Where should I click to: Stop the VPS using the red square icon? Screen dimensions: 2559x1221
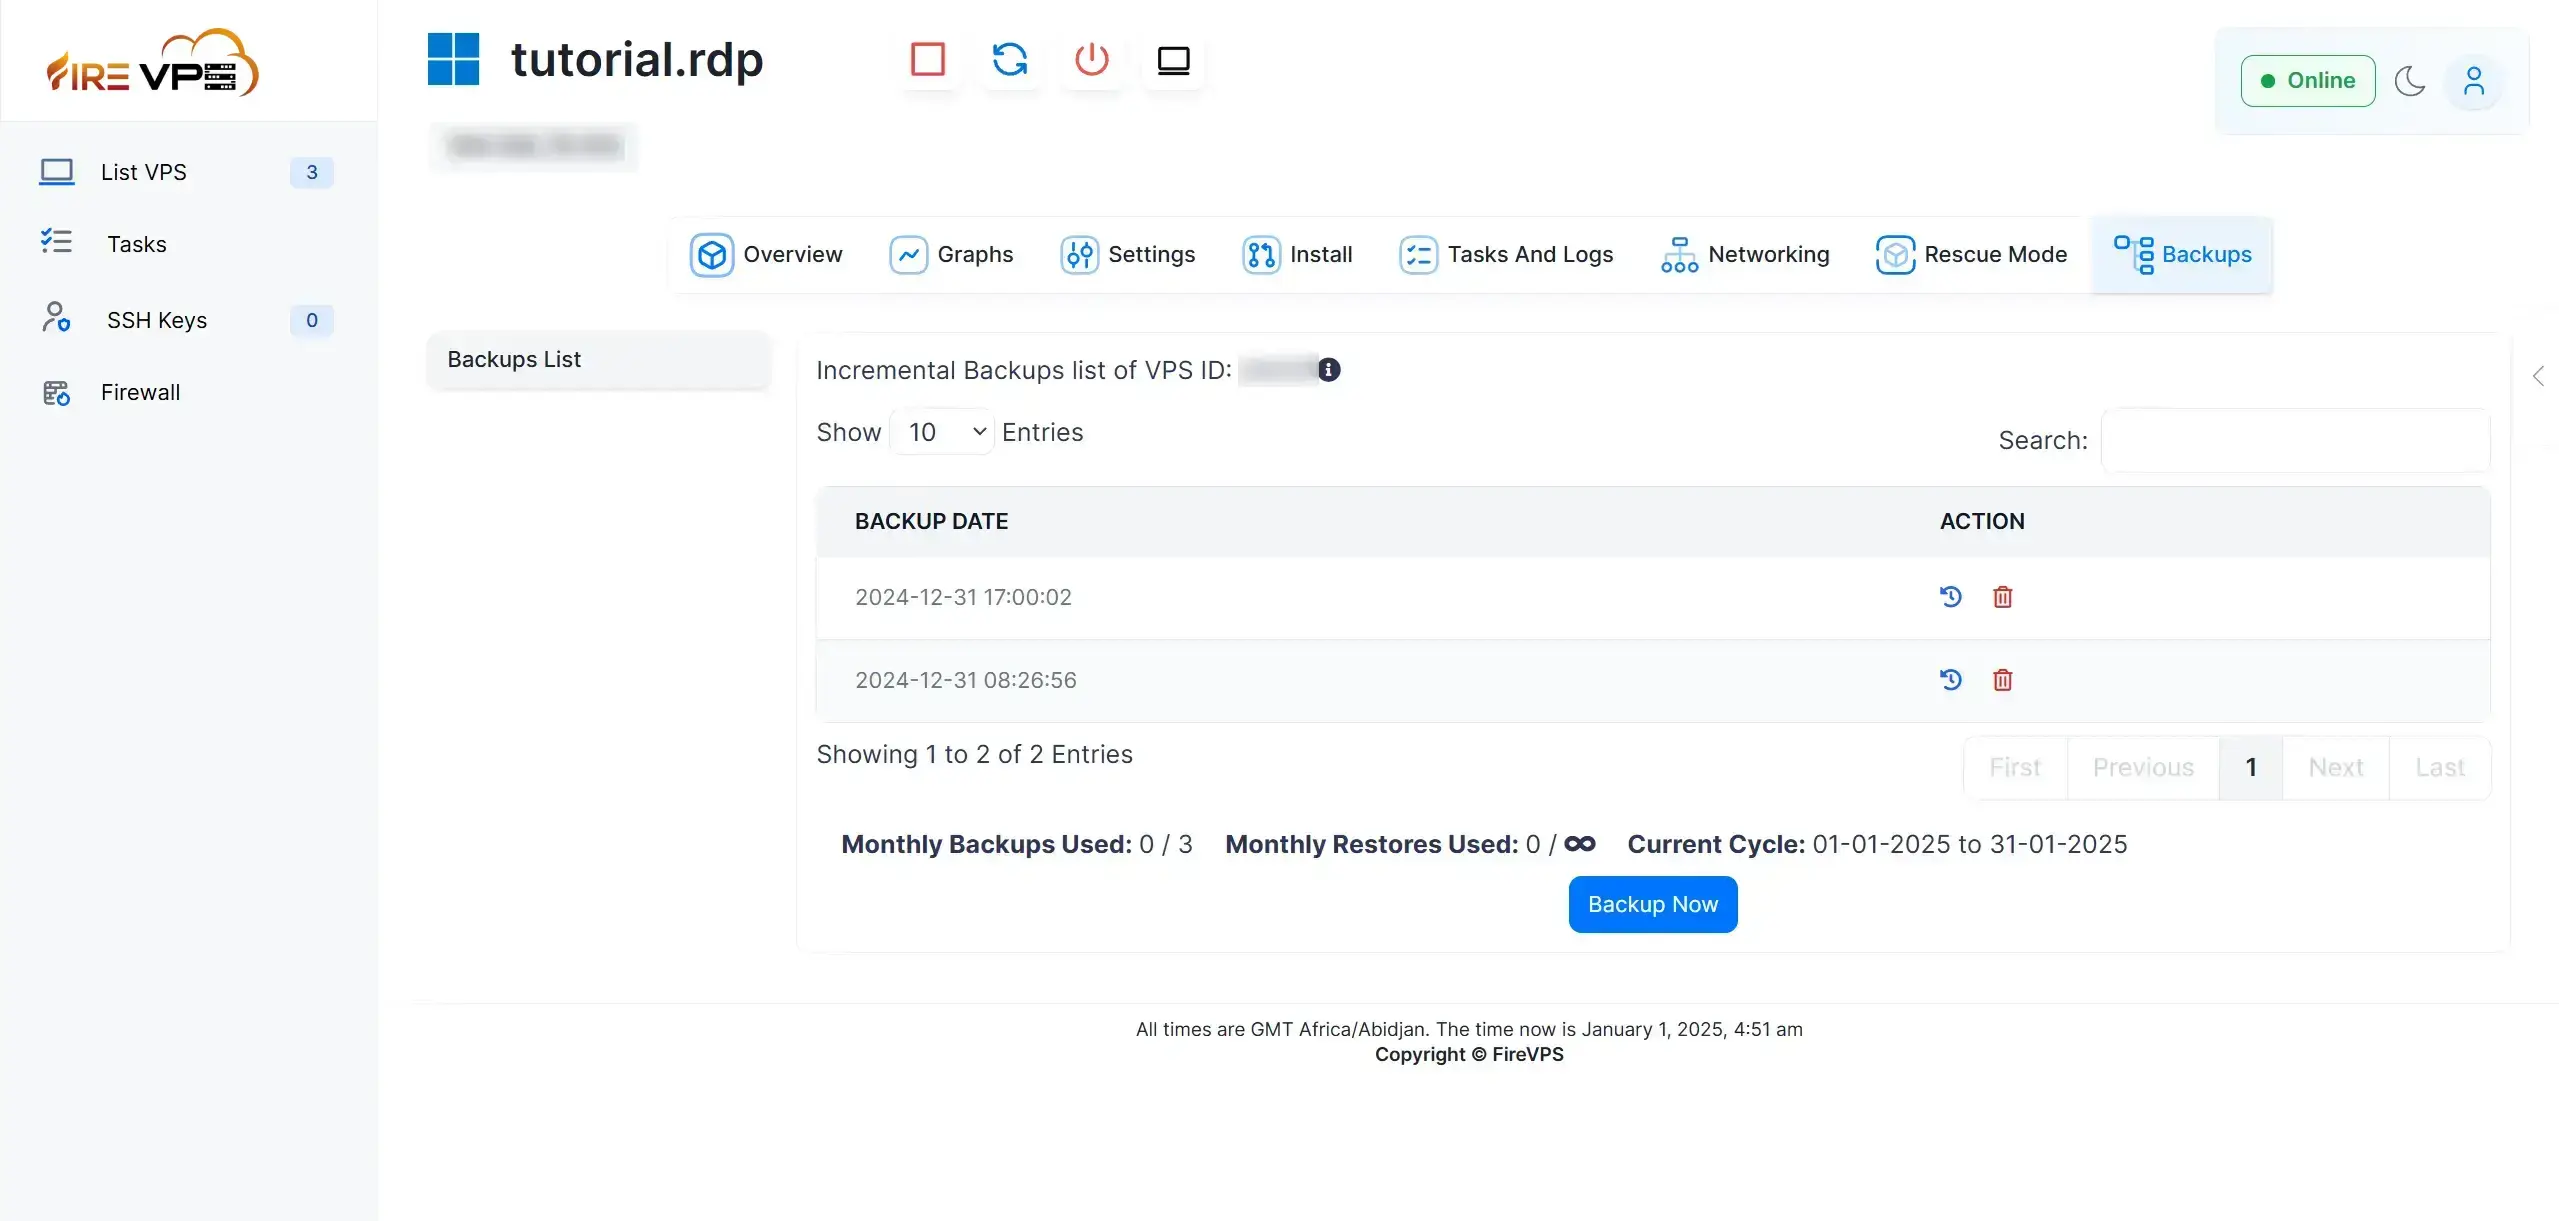928,60
